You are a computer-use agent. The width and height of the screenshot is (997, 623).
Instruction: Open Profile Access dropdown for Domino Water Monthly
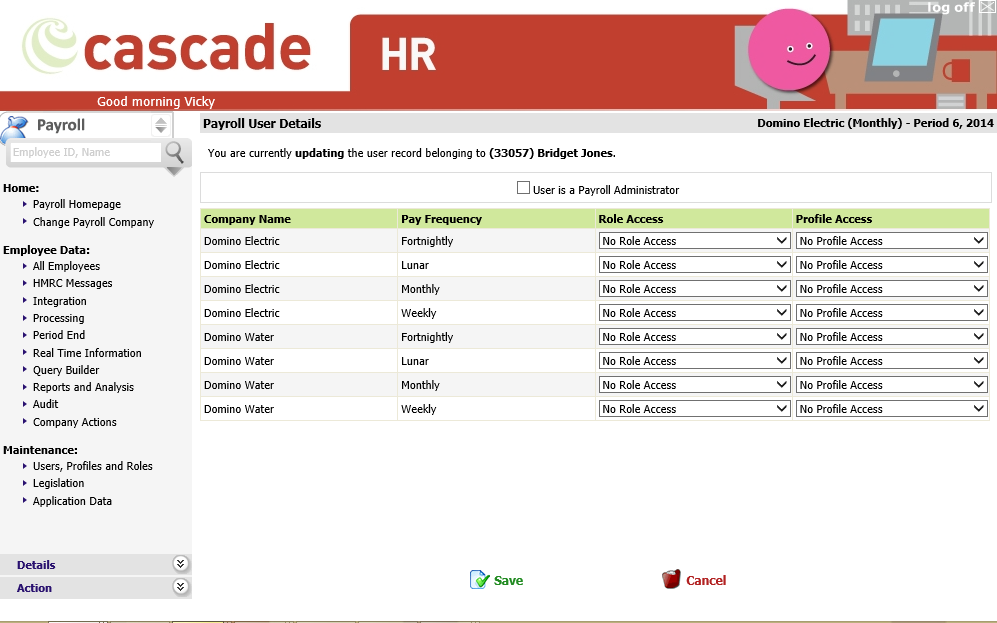[891, 385]
